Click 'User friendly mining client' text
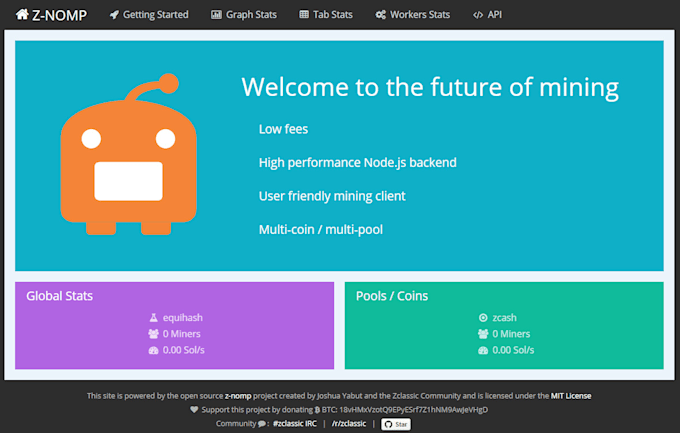Image resolution: width=680 pixels, height=433 pixels. click(x=332, y=196)
